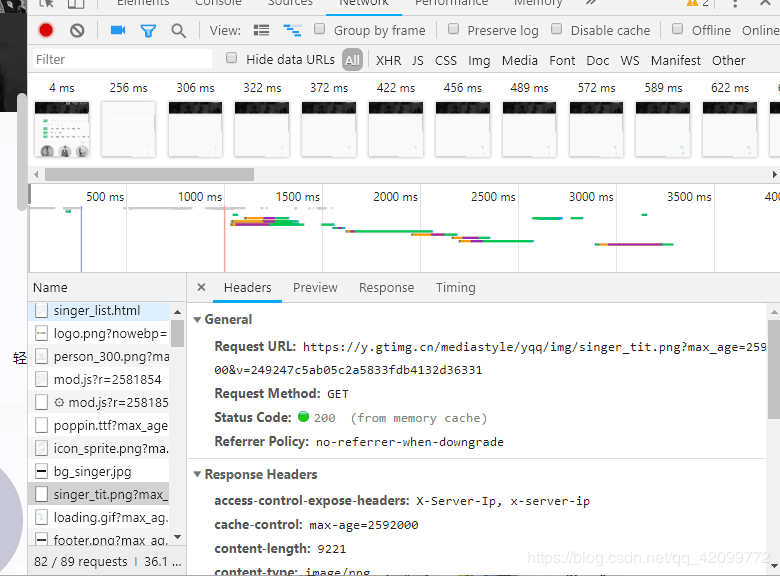This screenshot has width=780, height=576.
Task: Filter requests by WS
Action: 630,60
